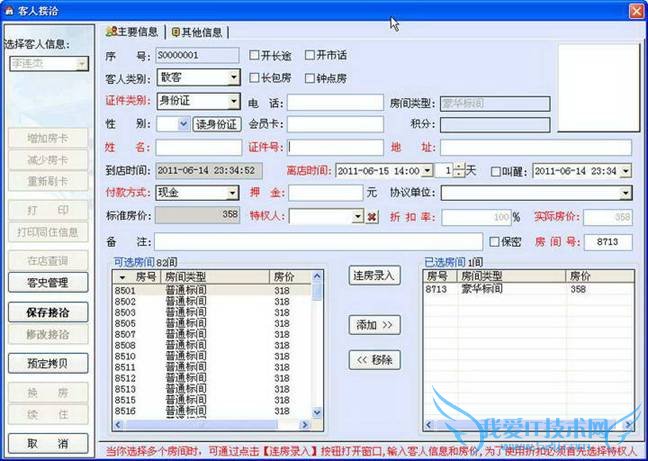Image resolution: width=648 pixels, height=461 pixels.
Task: Select room 8505 in available rooms
Action: click(212, 323)
